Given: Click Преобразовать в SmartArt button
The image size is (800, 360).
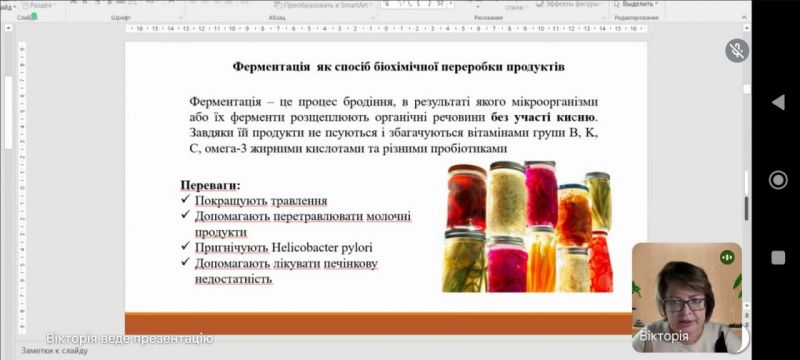Looking at the screenshot, I should coord(322,5).
